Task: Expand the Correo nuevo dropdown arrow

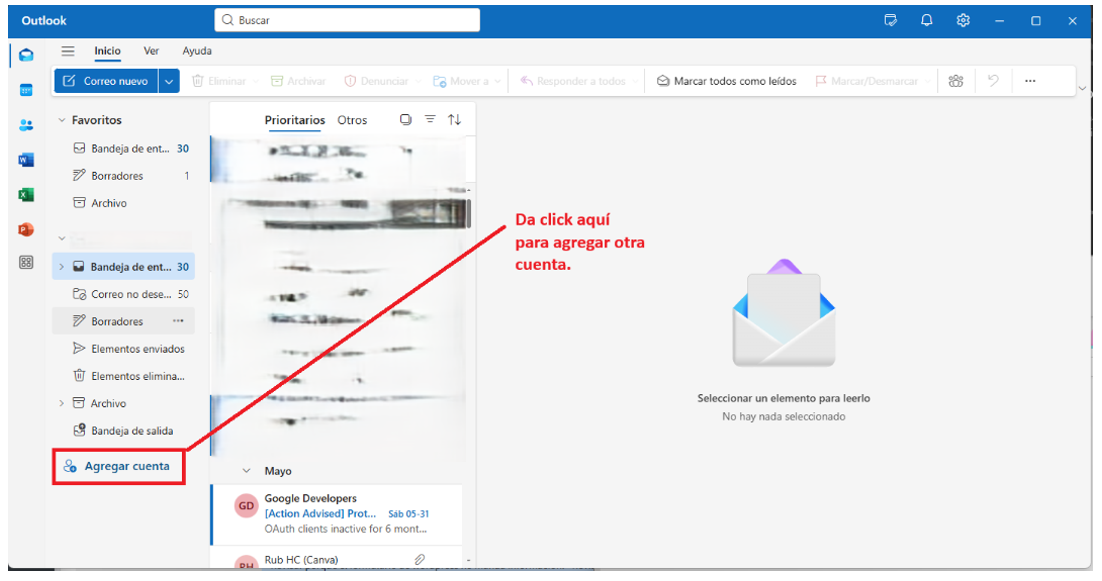Action: click(x=169, y=81)
